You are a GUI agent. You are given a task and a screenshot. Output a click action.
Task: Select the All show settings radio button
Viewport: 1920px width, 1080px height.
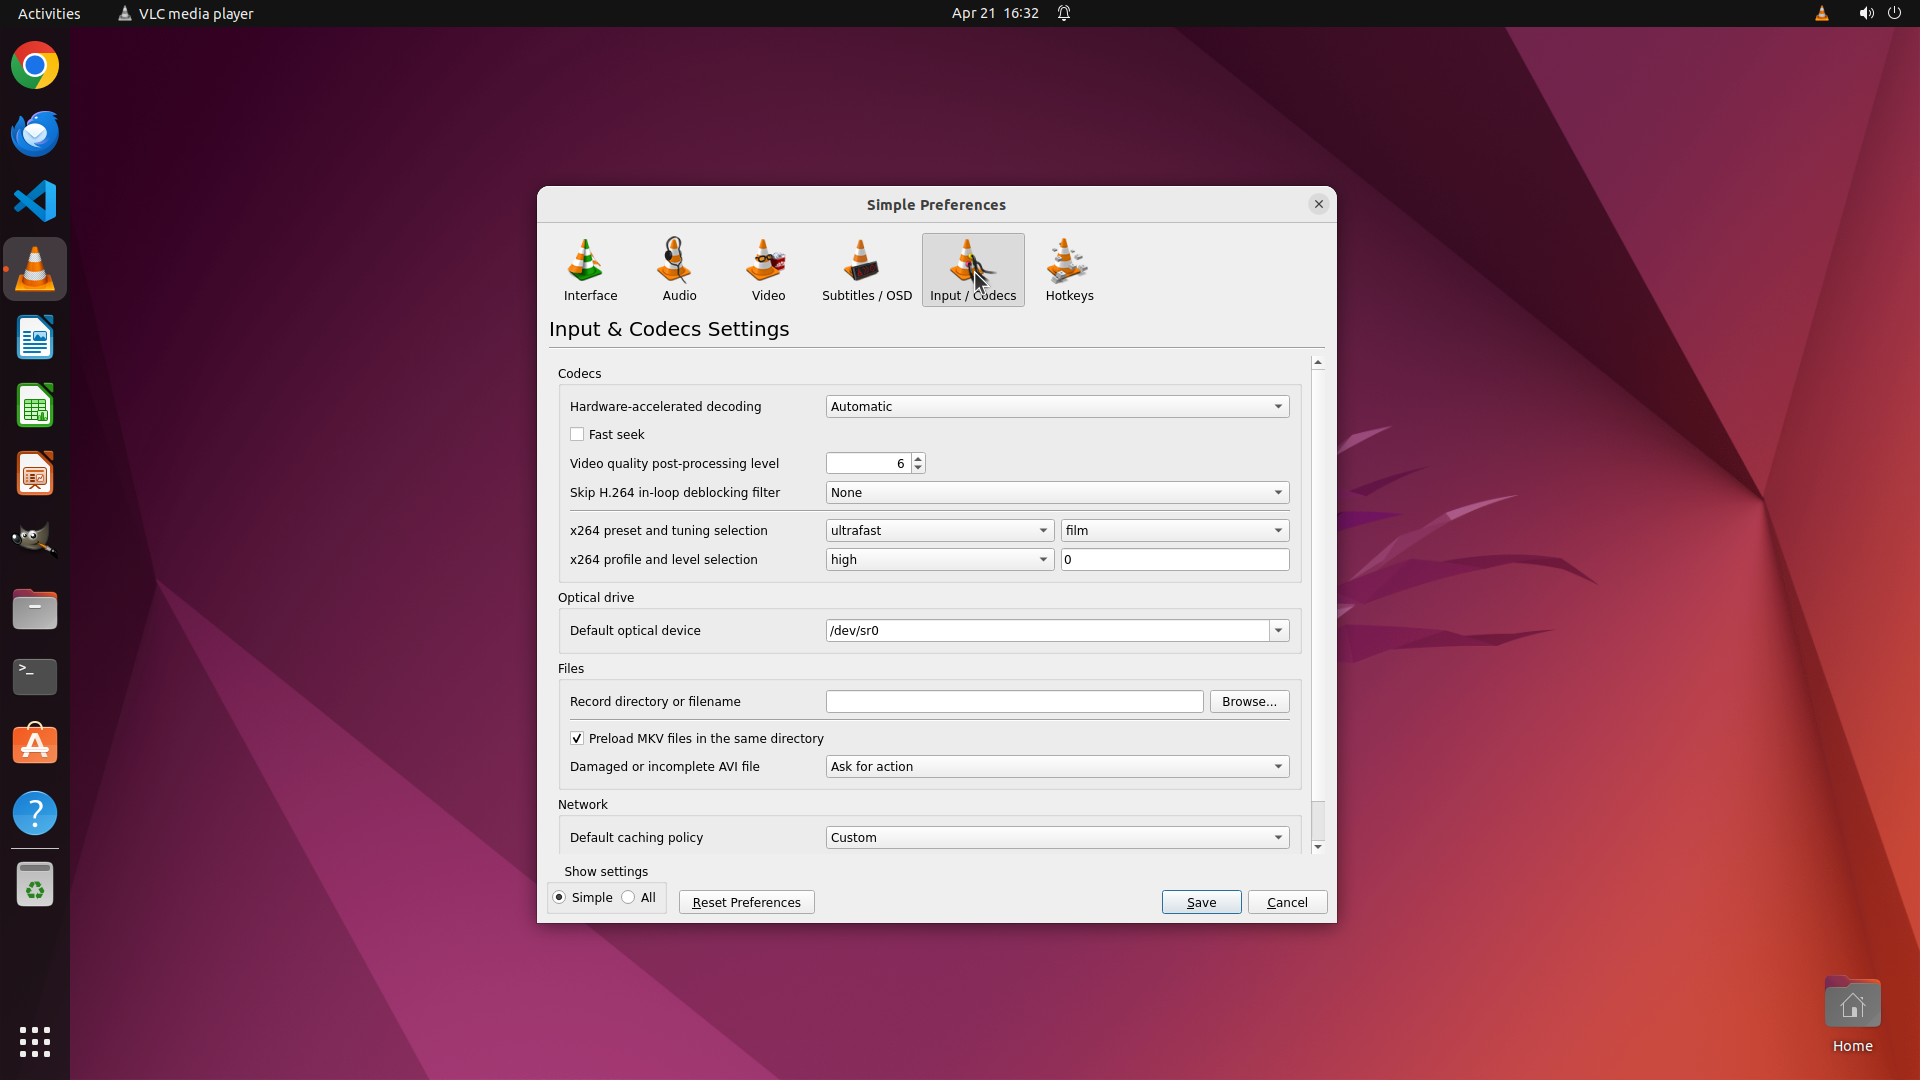pos(628,897)
